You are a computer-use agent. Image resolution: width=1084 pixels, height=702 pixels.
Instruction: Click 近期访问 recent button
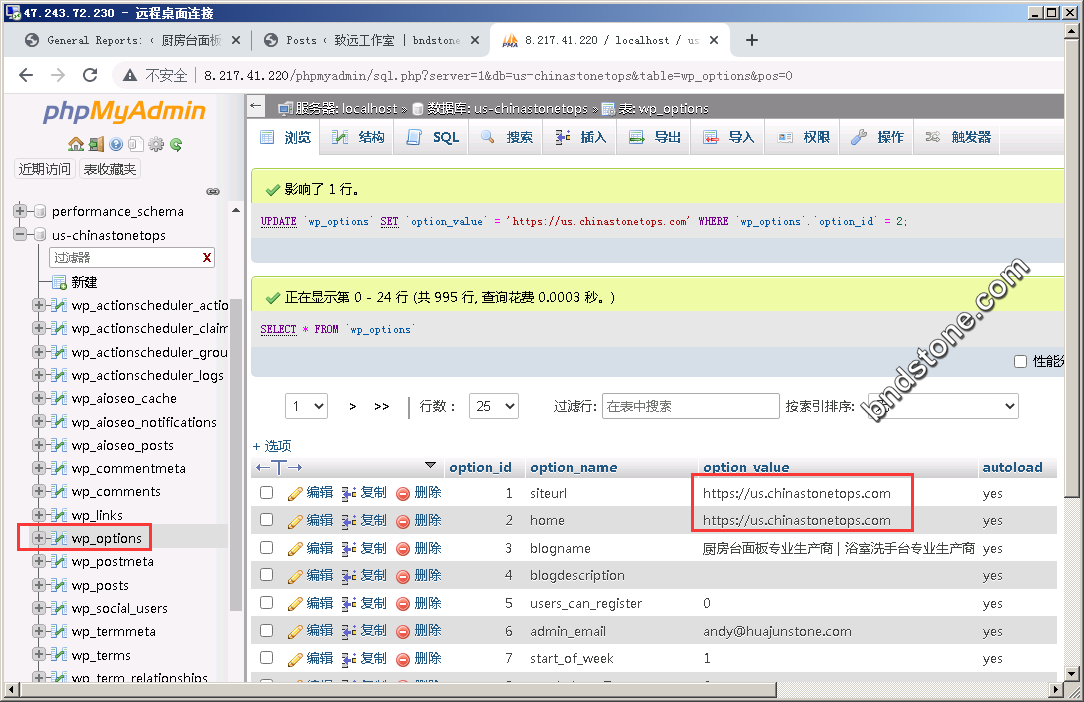point(44,169)
